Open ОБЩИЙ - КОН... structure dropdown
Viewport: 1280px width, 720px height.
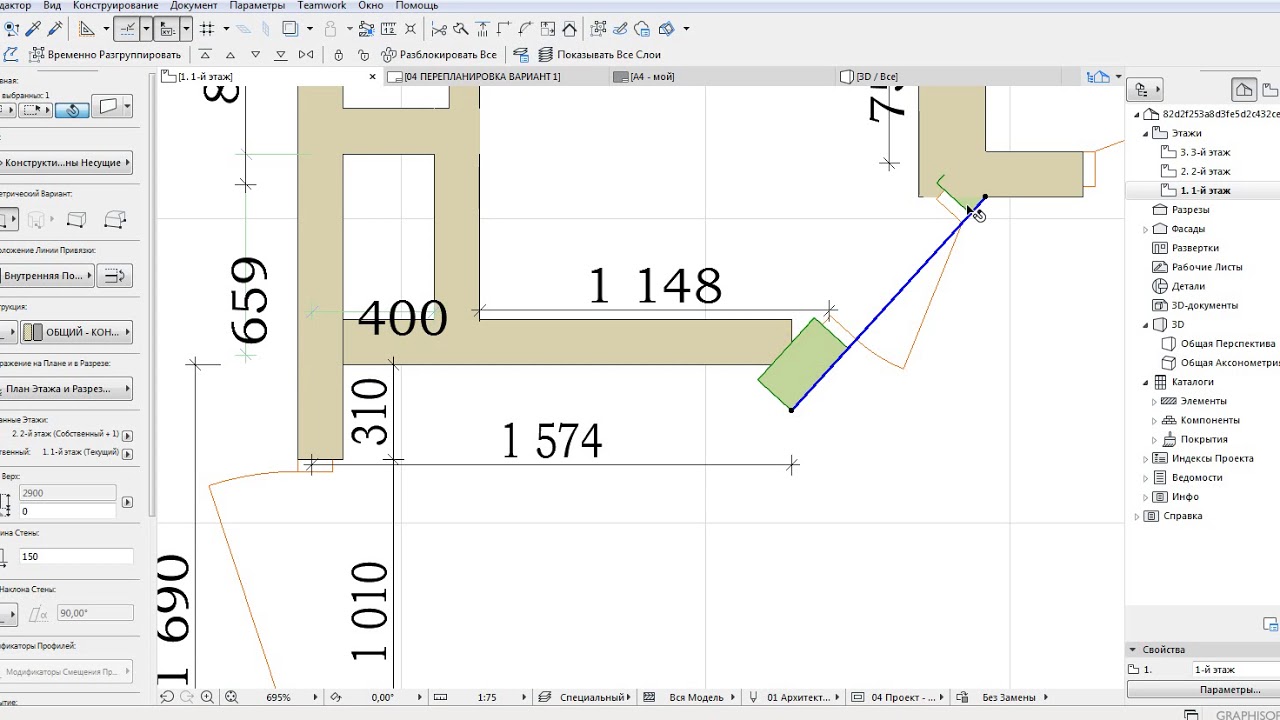coord(77,332)
